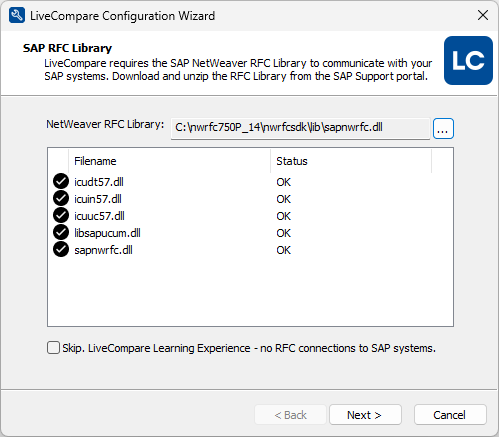Viewport: 499px width, 437px height.
Task: Select the icuin57.dll filename
Action: point(98,199)
